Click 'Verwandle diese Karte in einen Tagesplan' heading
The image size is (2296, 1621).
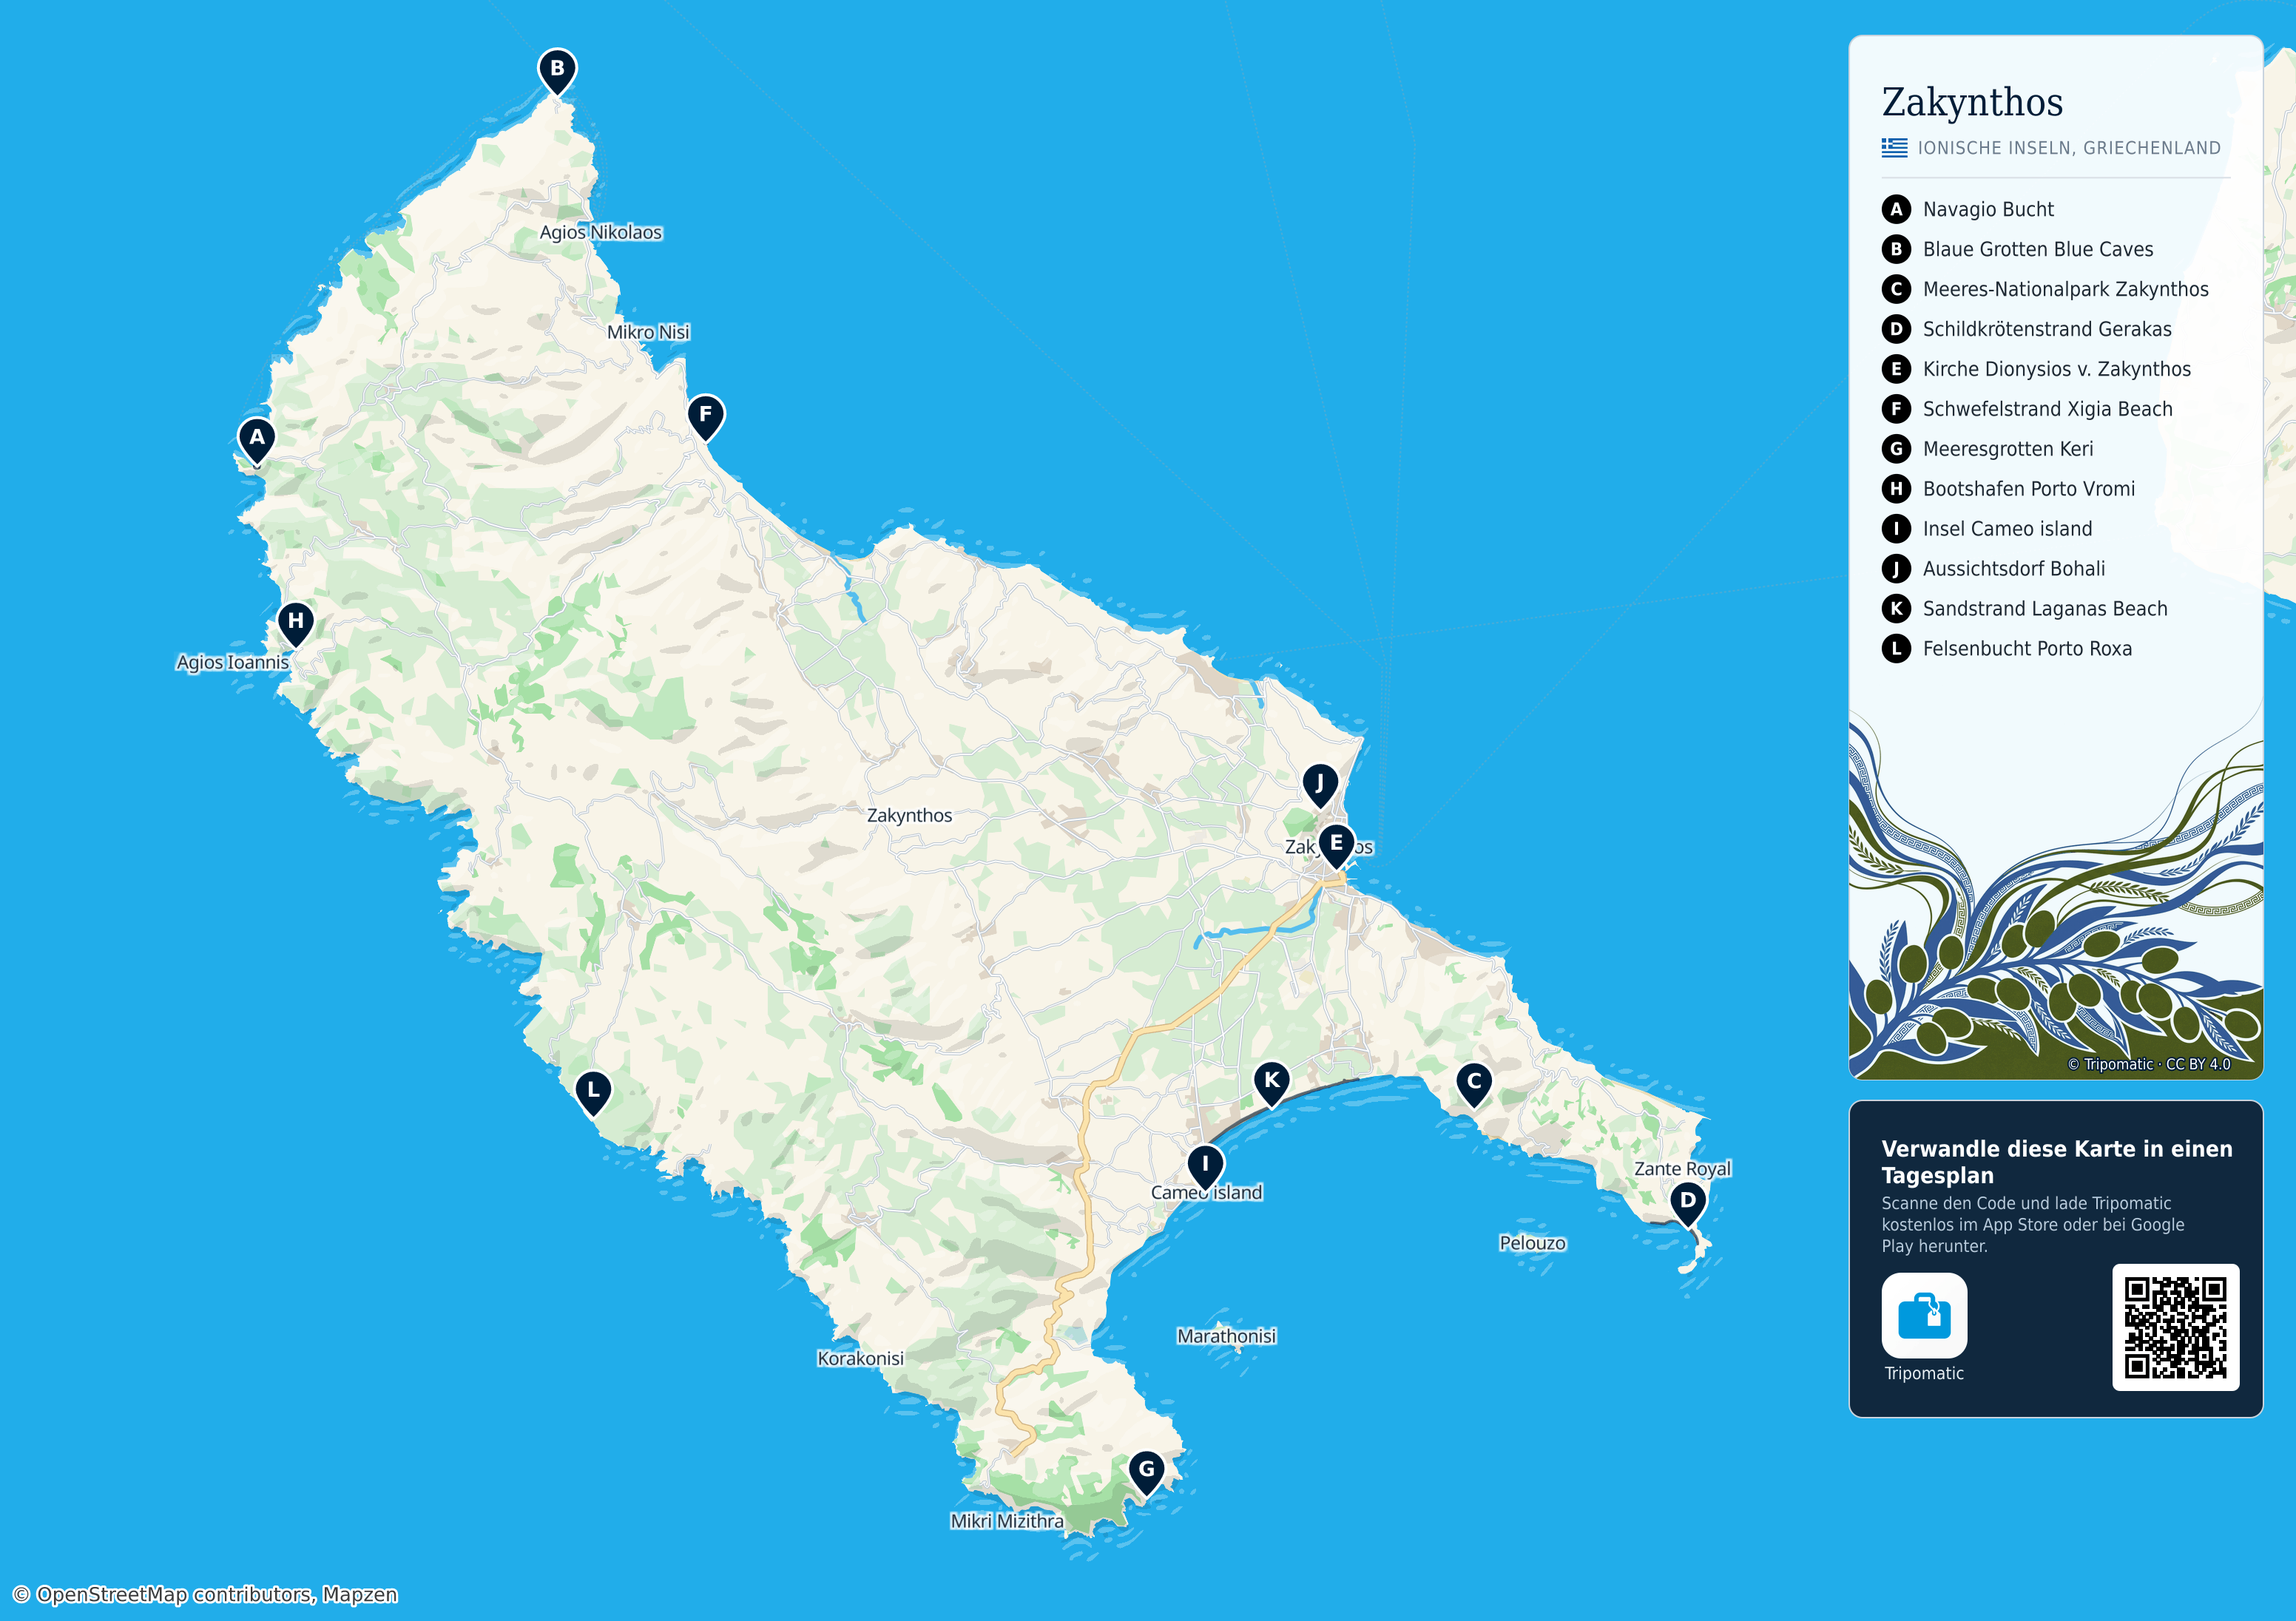2057,1162
